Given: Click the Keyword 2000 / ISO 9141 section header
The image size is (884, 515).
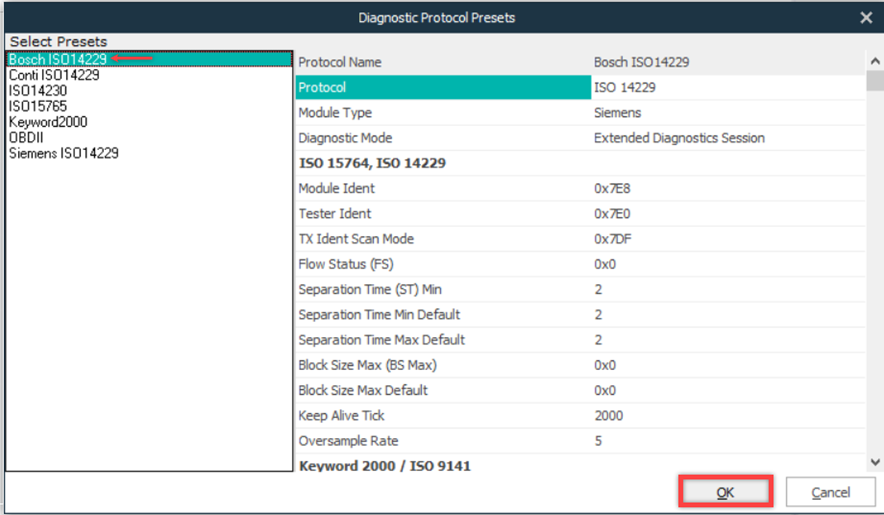Looking at the screenshot, I should click(x=384, y=466).
